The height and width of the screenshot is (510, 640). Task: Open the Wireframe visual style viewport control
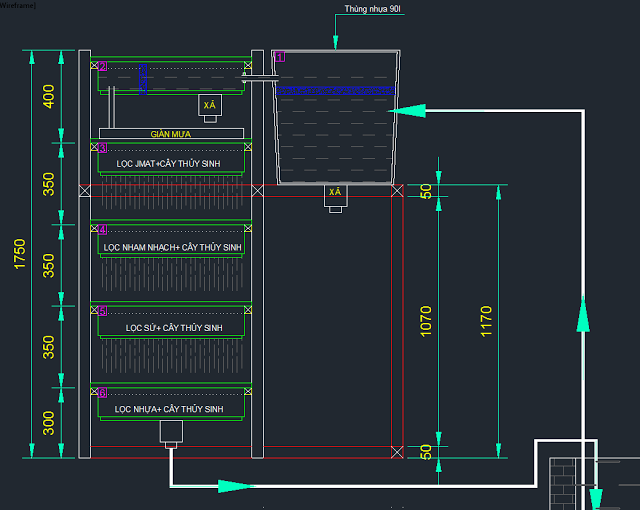click(x=18, y=5)
